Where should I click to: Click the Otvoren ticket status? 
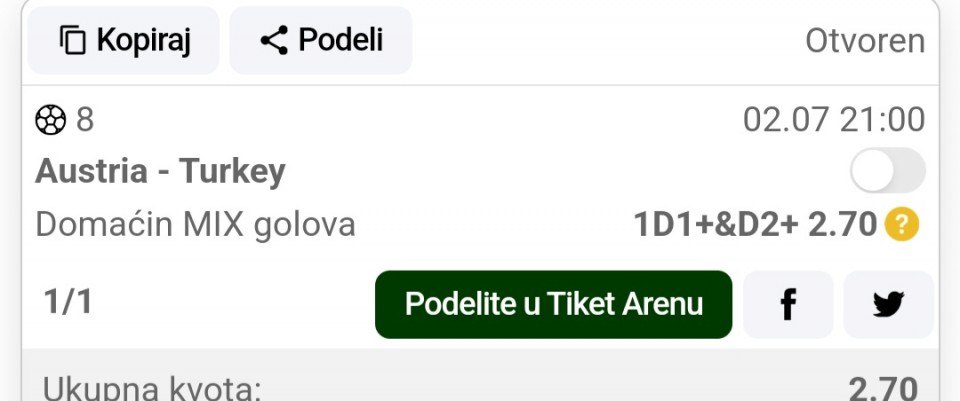tap(864, 41)
